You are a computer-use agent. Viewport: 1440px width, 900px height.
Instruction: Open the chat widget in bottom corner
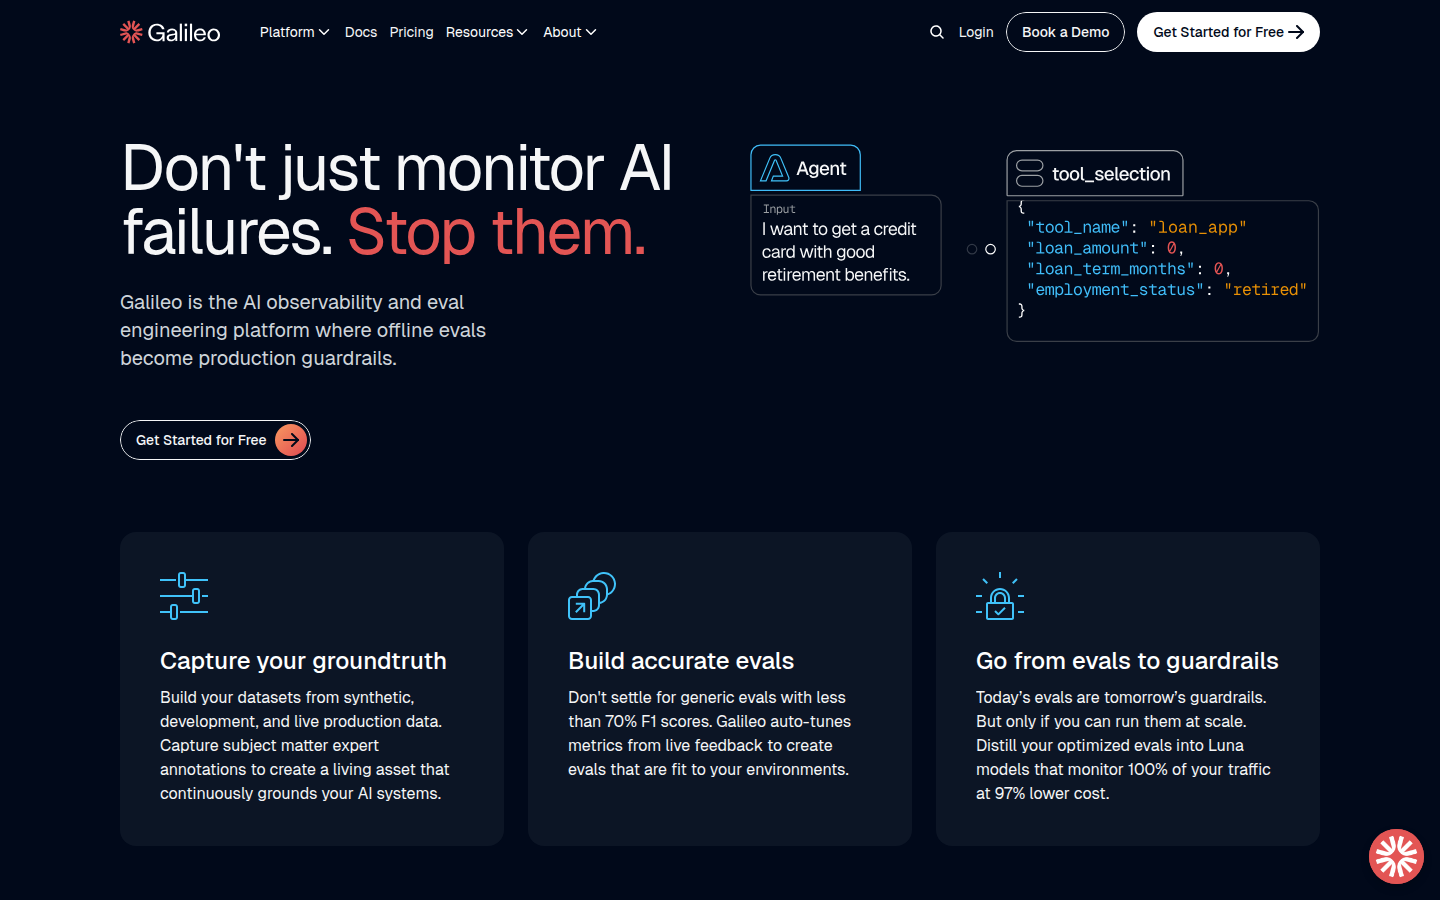tap(1396, 857)
